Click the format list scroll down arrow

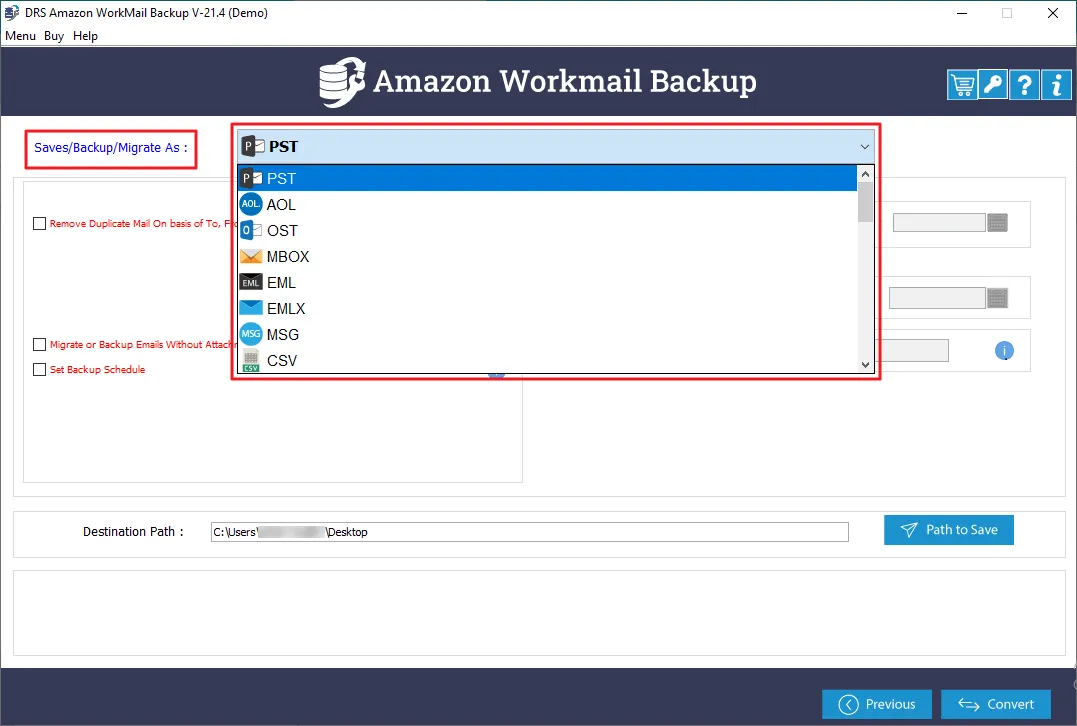coord(865,365)
